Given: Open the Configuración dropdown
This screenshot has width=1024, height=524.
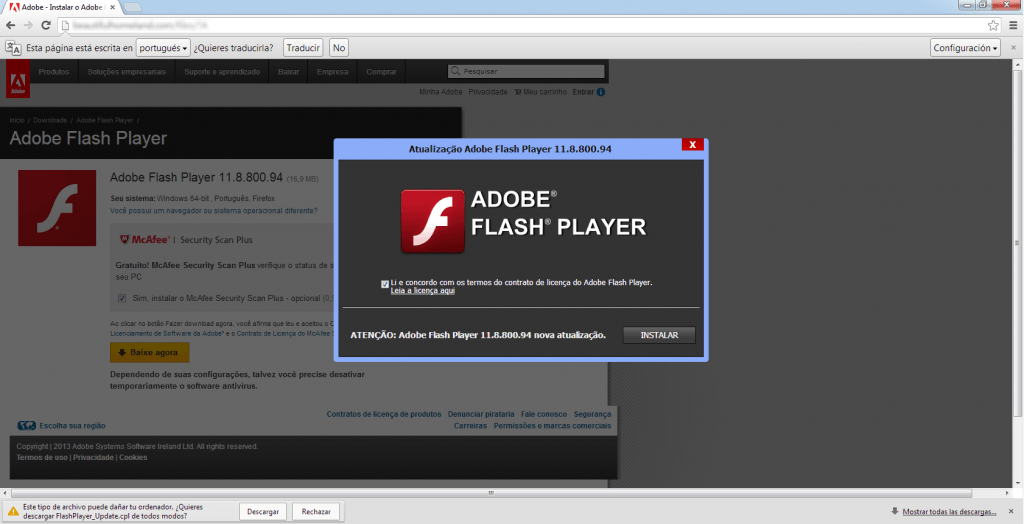Looking at the screenshot, I should (x=965, y=48).
